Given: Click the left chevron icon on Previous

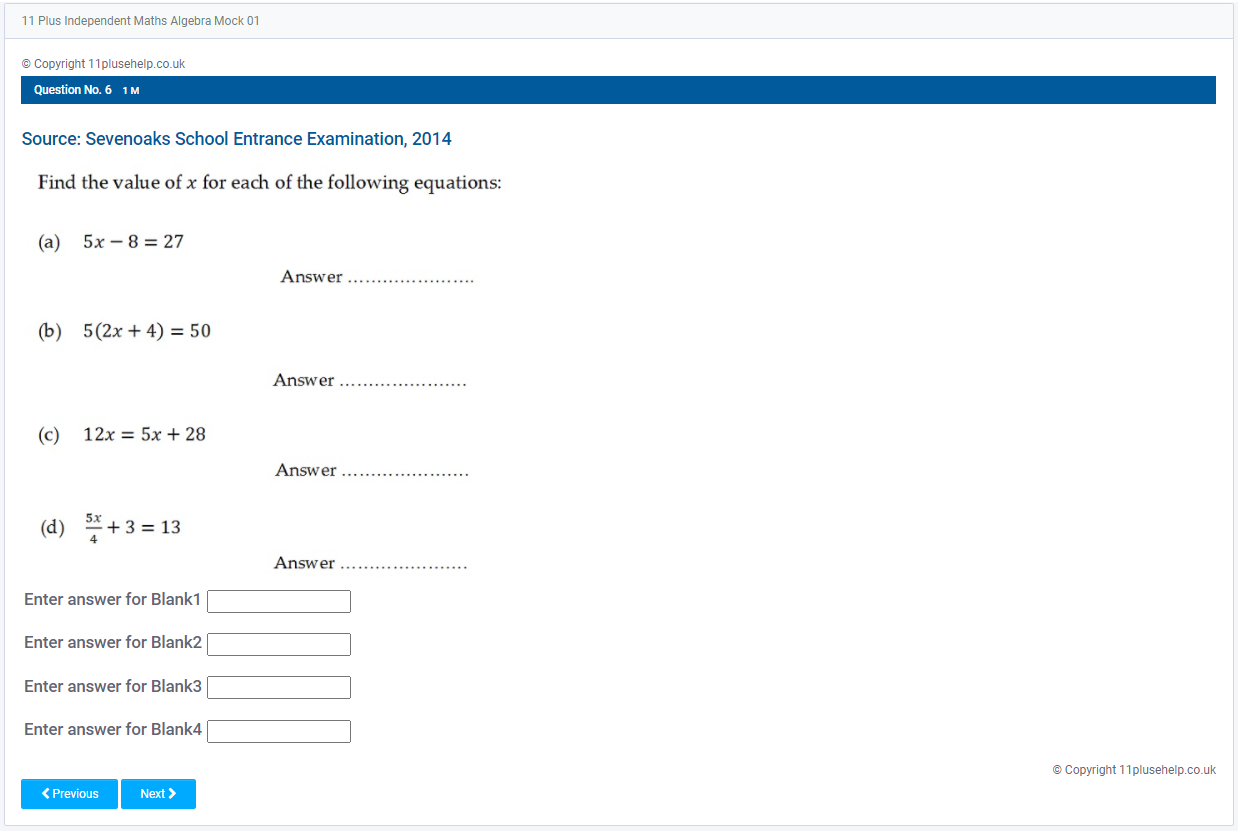Looking at the screenshot, I should pos(46,794).
